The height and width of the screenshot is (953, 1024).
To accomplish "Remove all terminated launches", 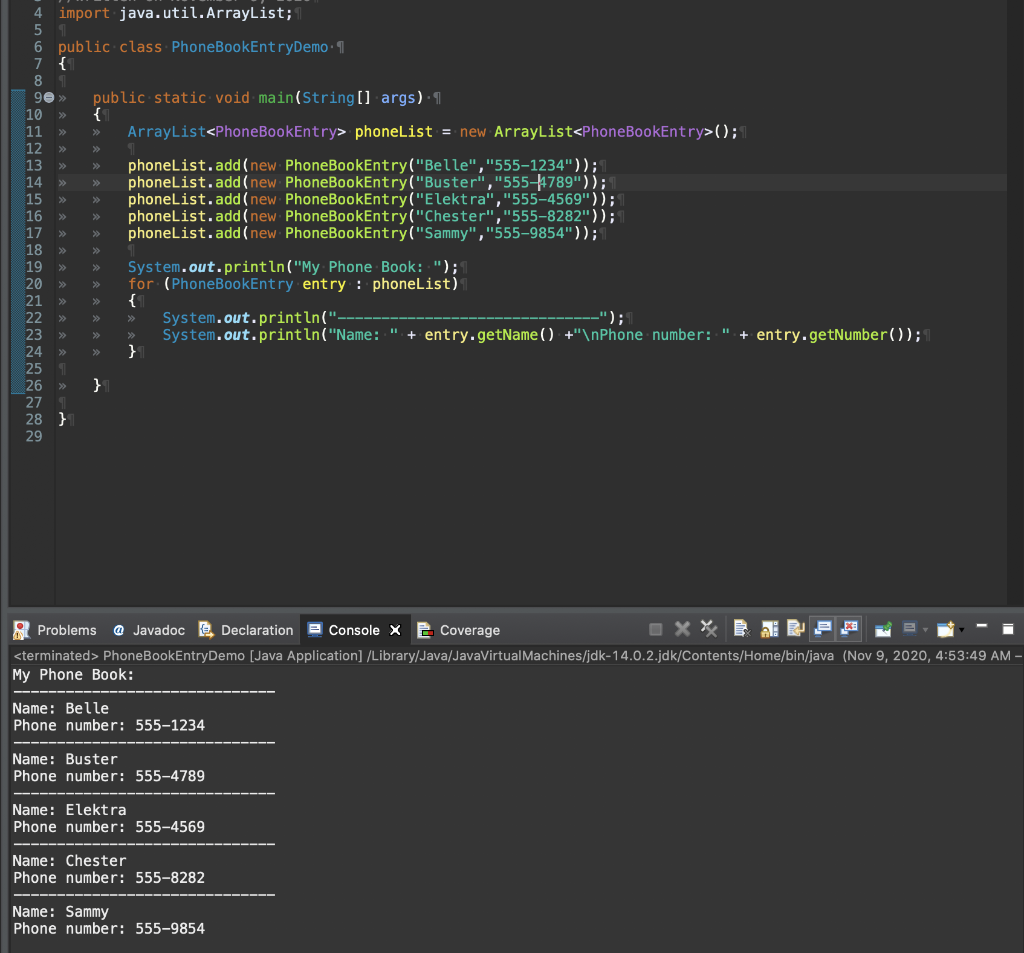I will pos(709,629).
